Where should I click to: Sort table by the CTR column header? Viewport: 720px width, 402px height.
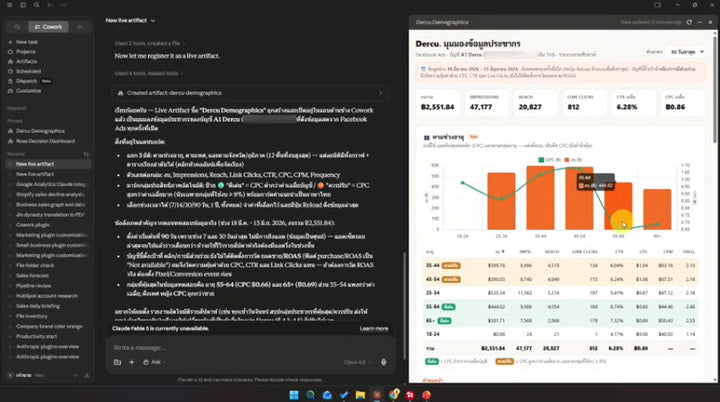[x=619, y=252]
